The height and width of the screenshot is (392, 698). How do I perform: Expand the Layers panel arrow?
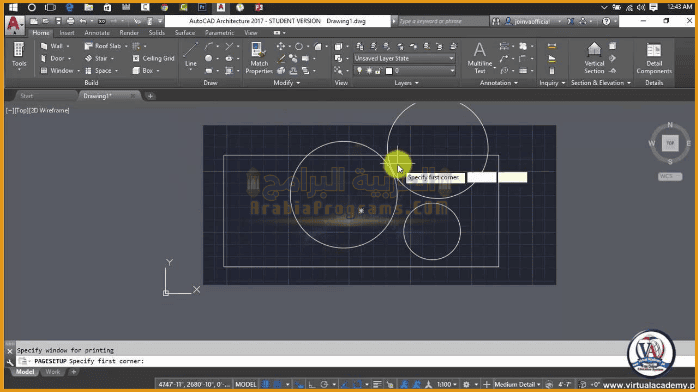pos(417,83)
